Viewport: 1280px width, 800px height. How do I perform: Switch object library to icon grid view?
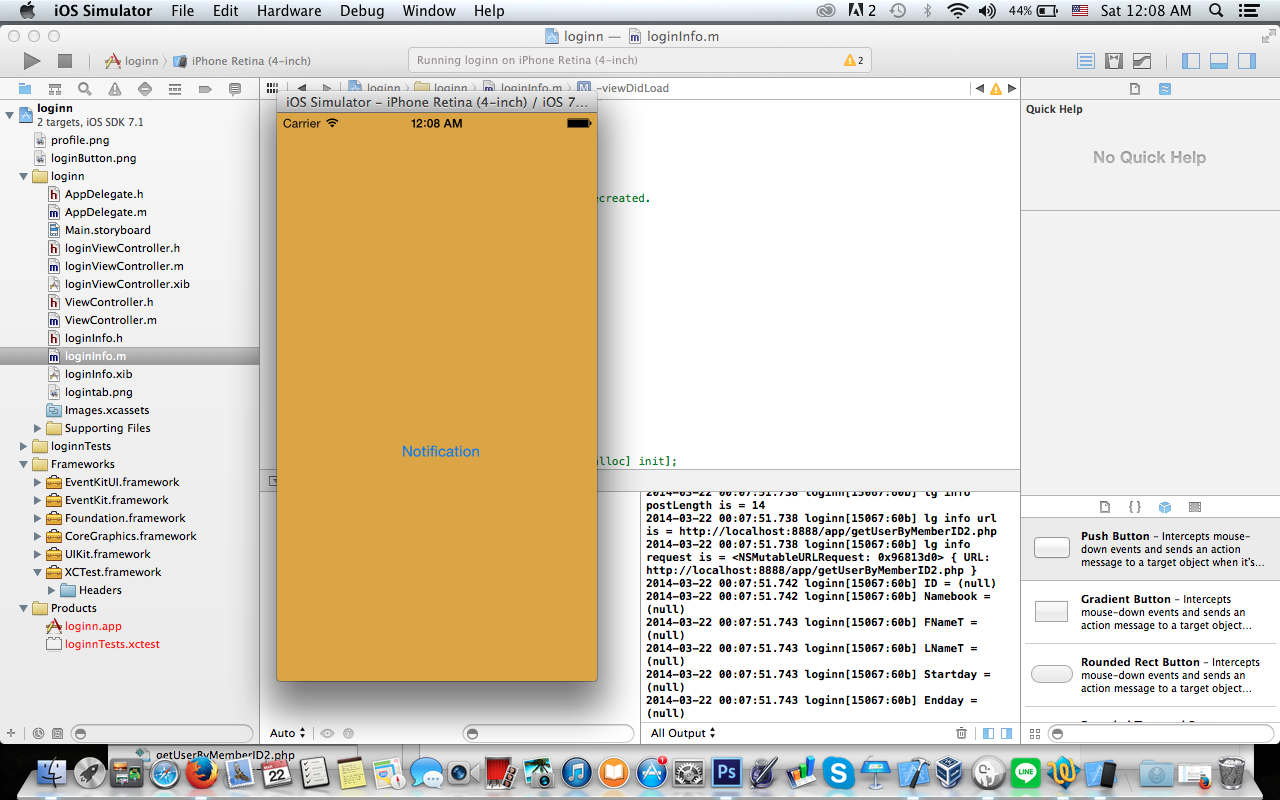pyautogui.click(x=1035, y=733)
